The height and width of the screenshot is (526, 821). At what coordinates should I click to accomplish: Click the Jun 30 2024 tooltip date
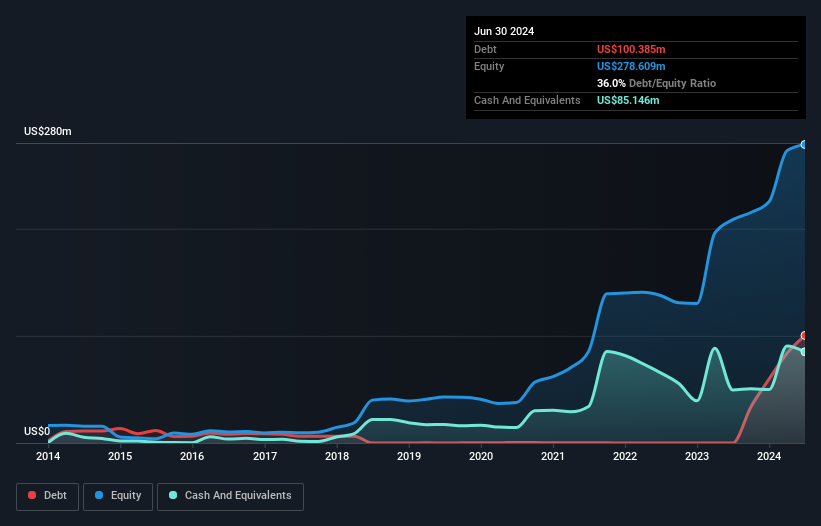click(504, 31)
